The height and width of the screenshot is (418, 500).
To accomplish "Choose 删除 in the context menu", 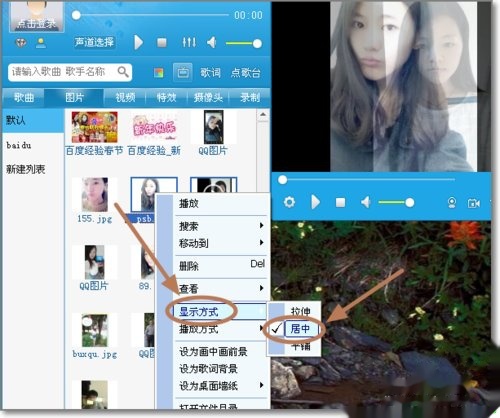I will [221, 266].
